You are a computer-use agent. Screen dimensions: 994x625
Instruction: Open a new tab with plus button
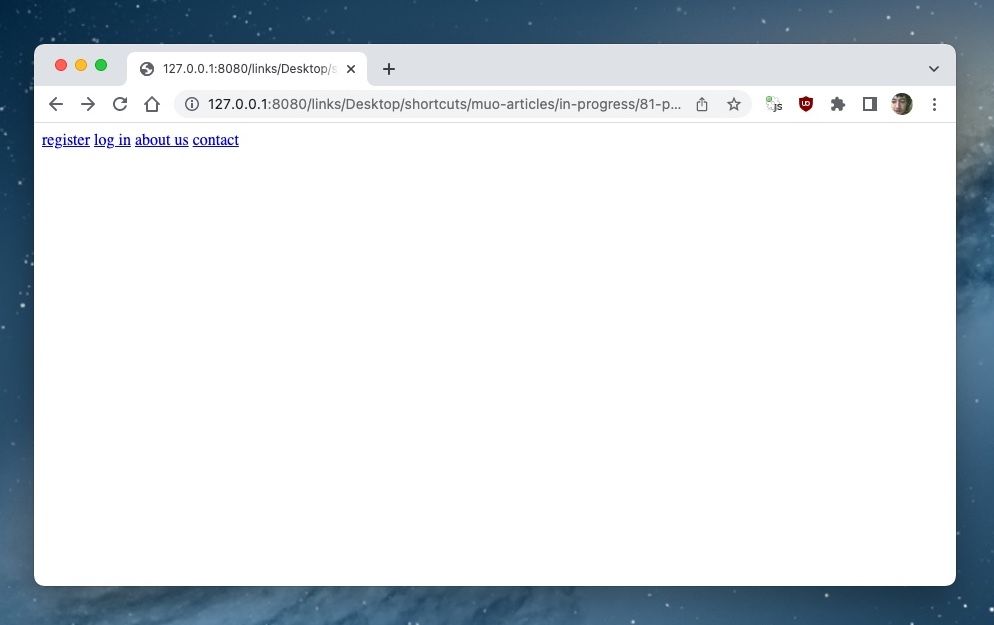click(x=389, y=69)
